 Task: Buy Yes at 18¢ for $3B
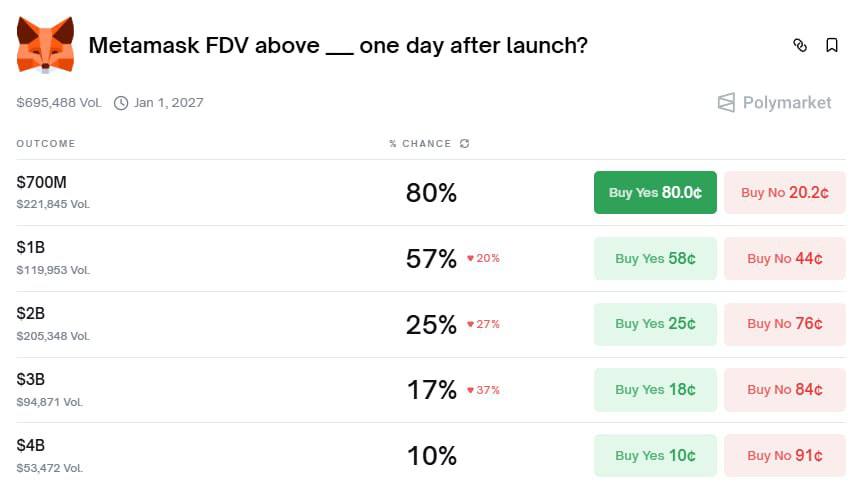point(655,390)
